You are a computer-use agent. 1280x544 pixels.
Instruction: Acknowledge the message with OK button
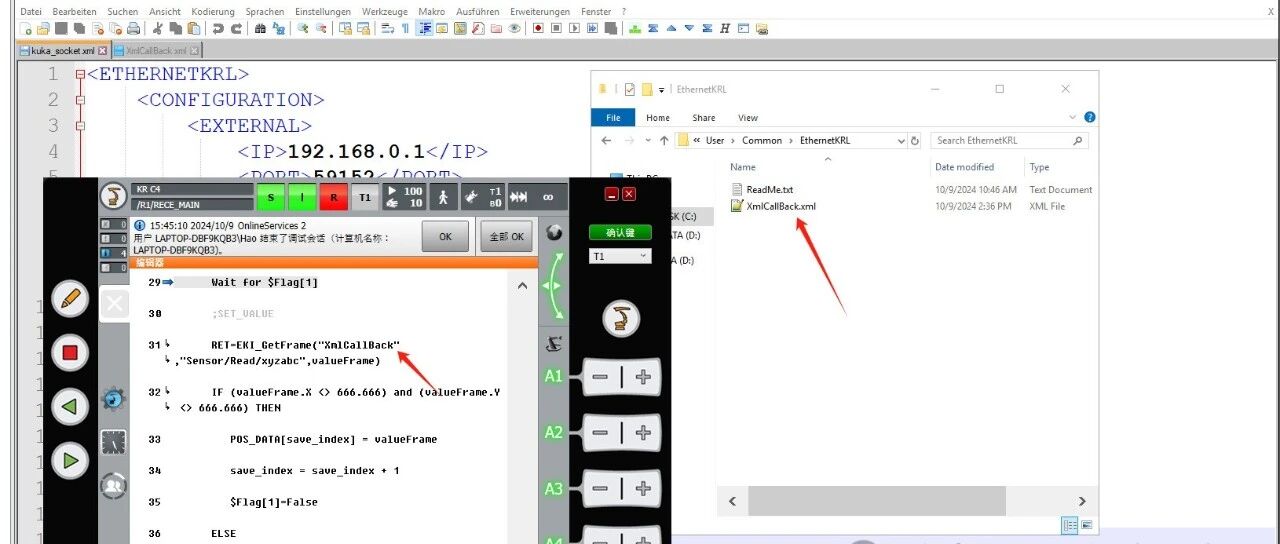point(445,237)
